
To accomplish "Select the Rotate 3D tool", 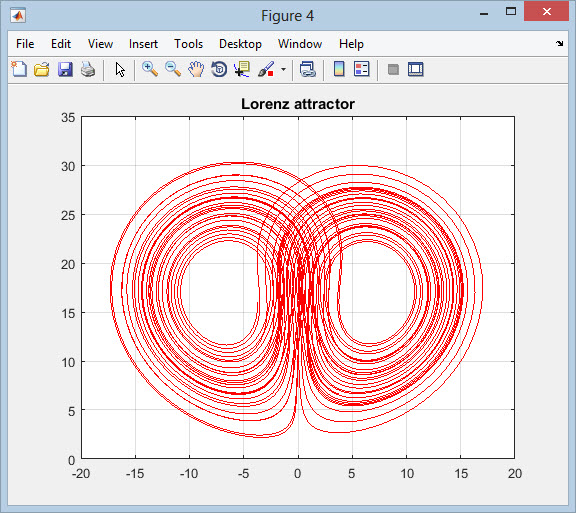I will click(x=219, y=69).
